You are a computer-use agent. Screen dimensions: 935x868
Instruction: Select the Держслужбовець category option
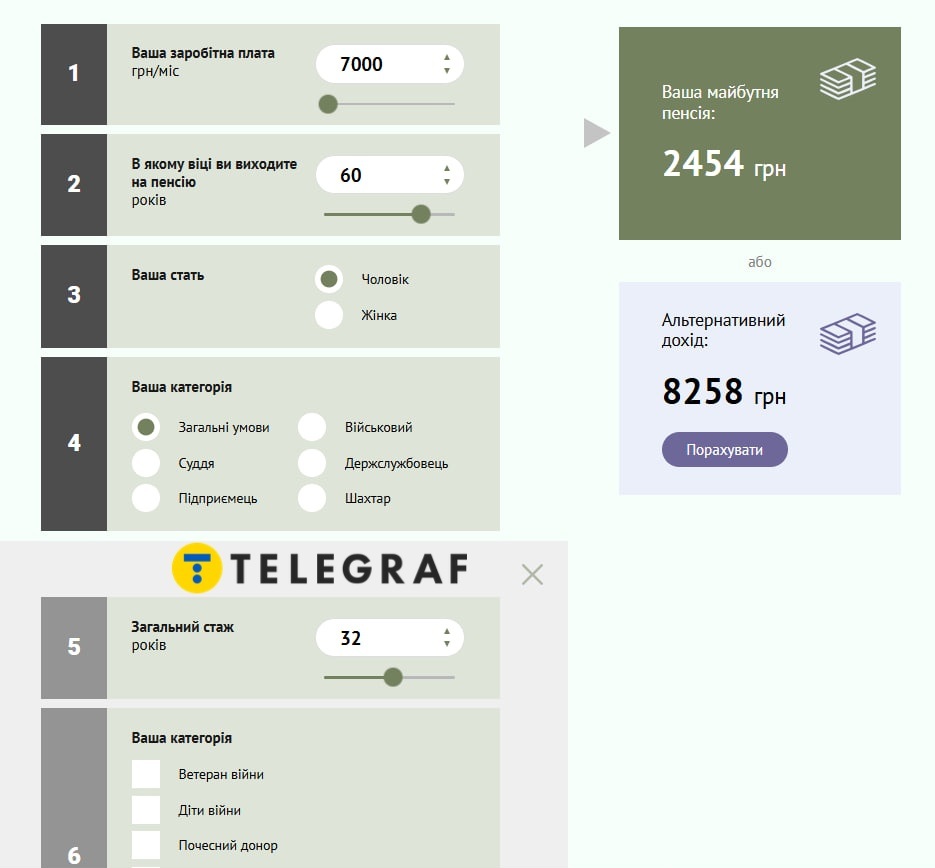tap(312, 463)
